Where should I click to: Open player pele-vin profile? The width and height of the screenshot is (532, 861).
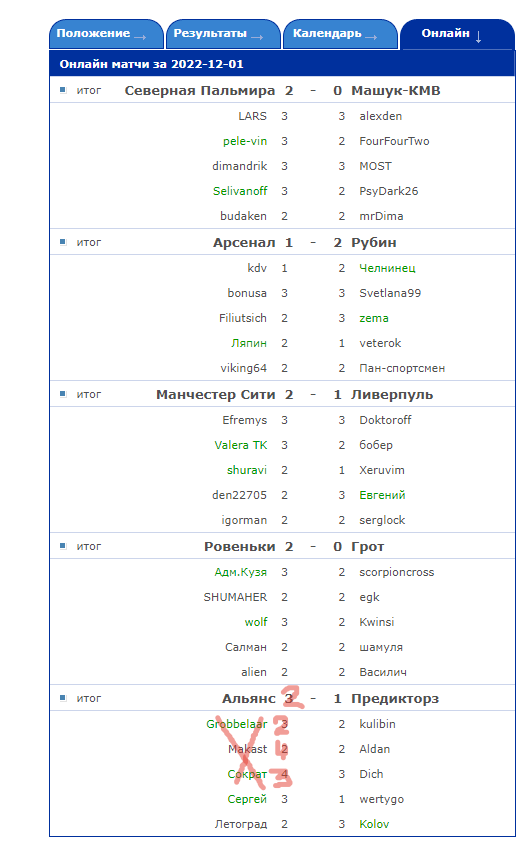coord(245,141)
